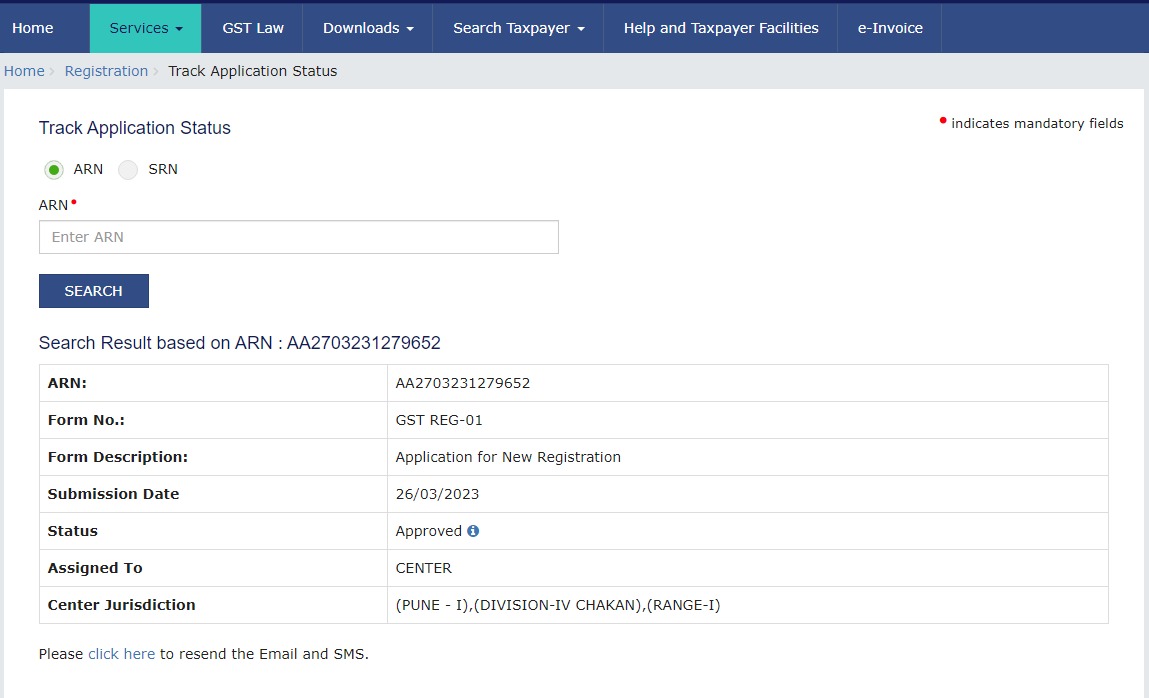Select the ARN radio button

click(x=53, y=170)
